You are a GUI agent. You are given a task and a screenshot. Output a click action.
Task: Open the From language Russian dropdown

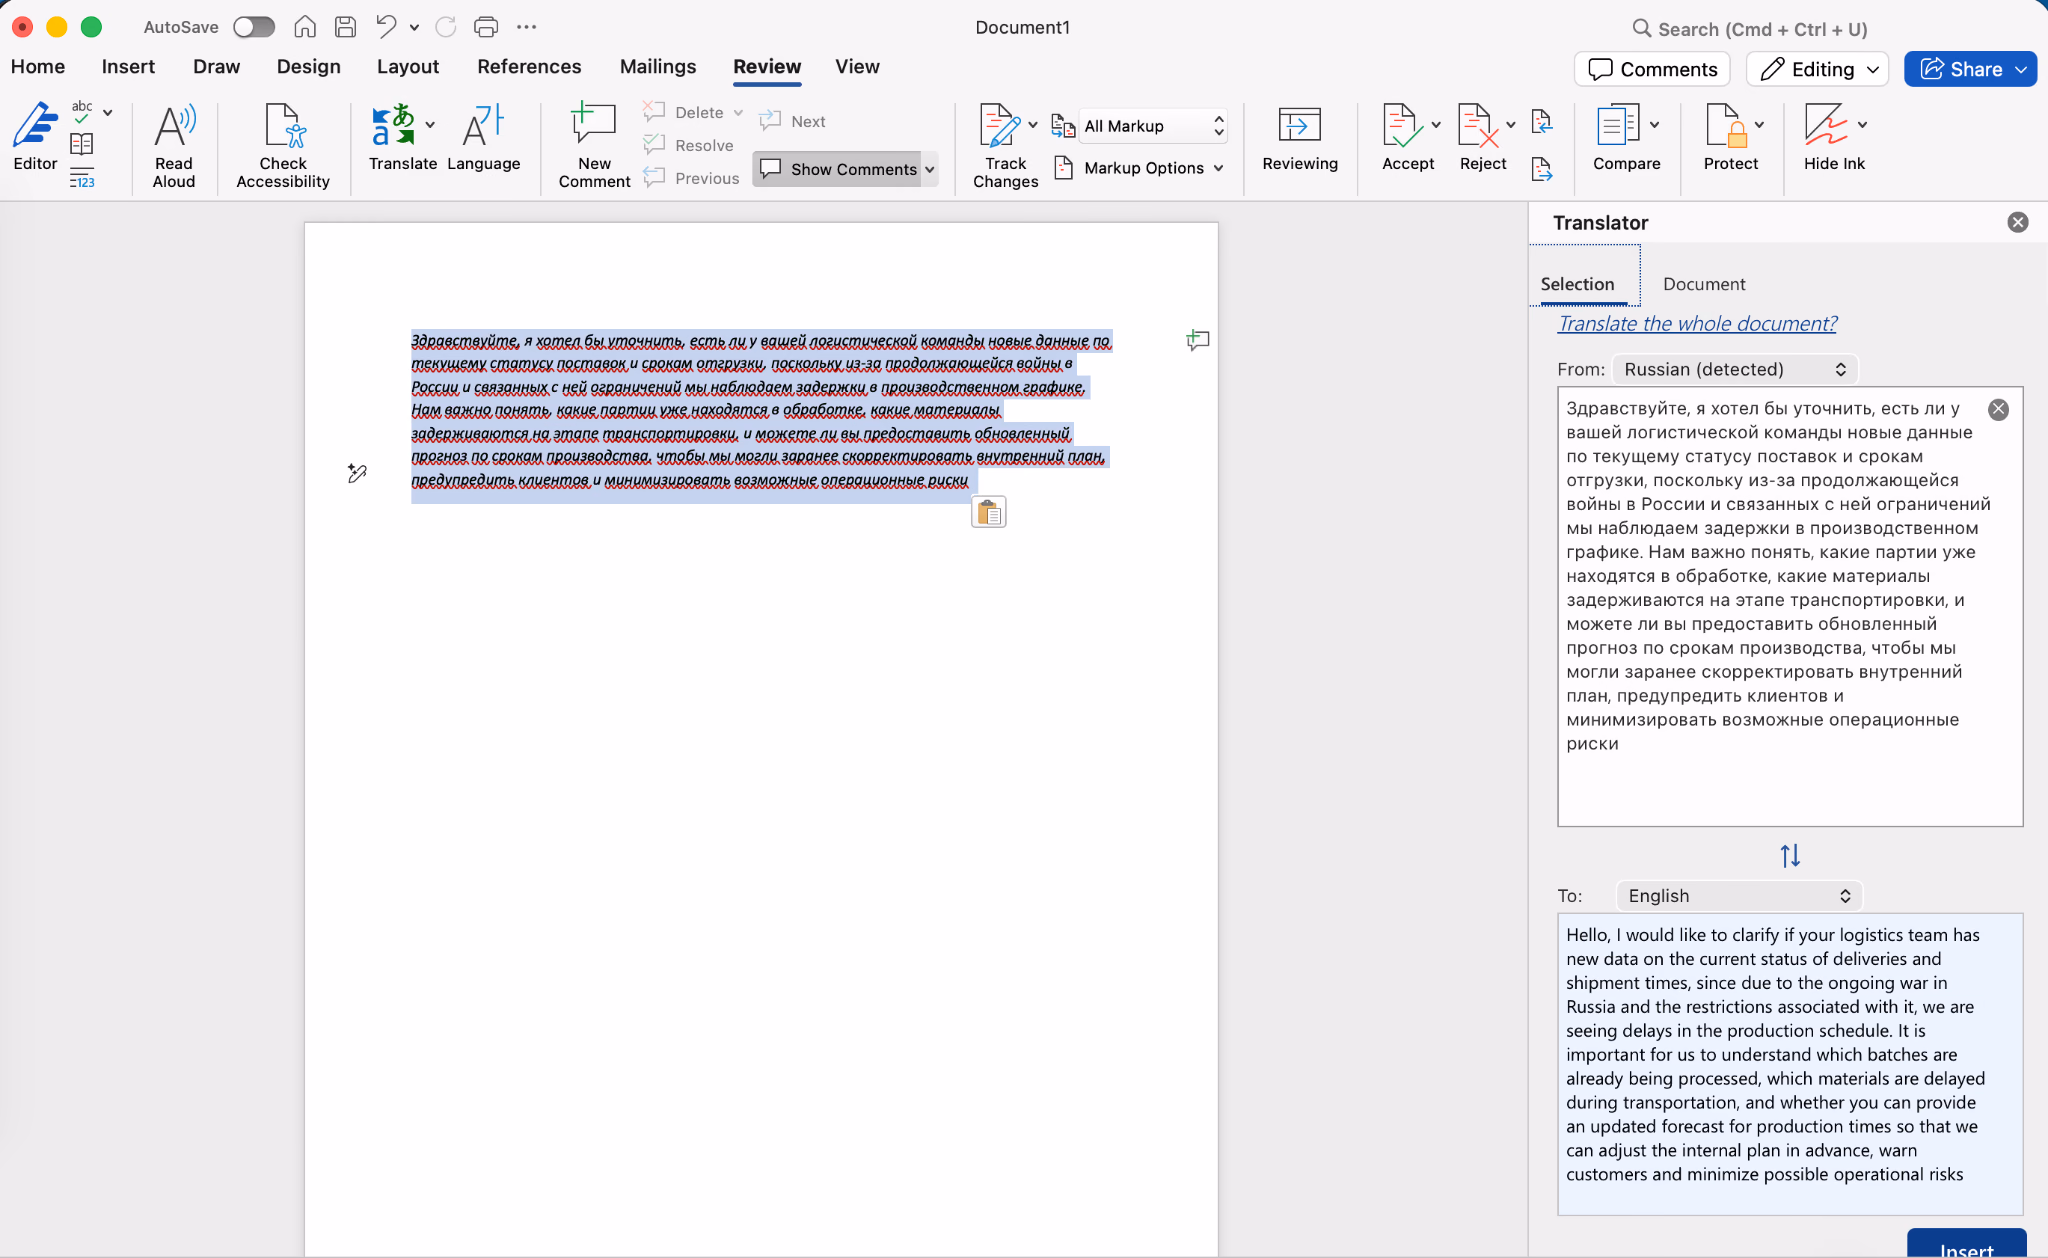point(1735,369)
